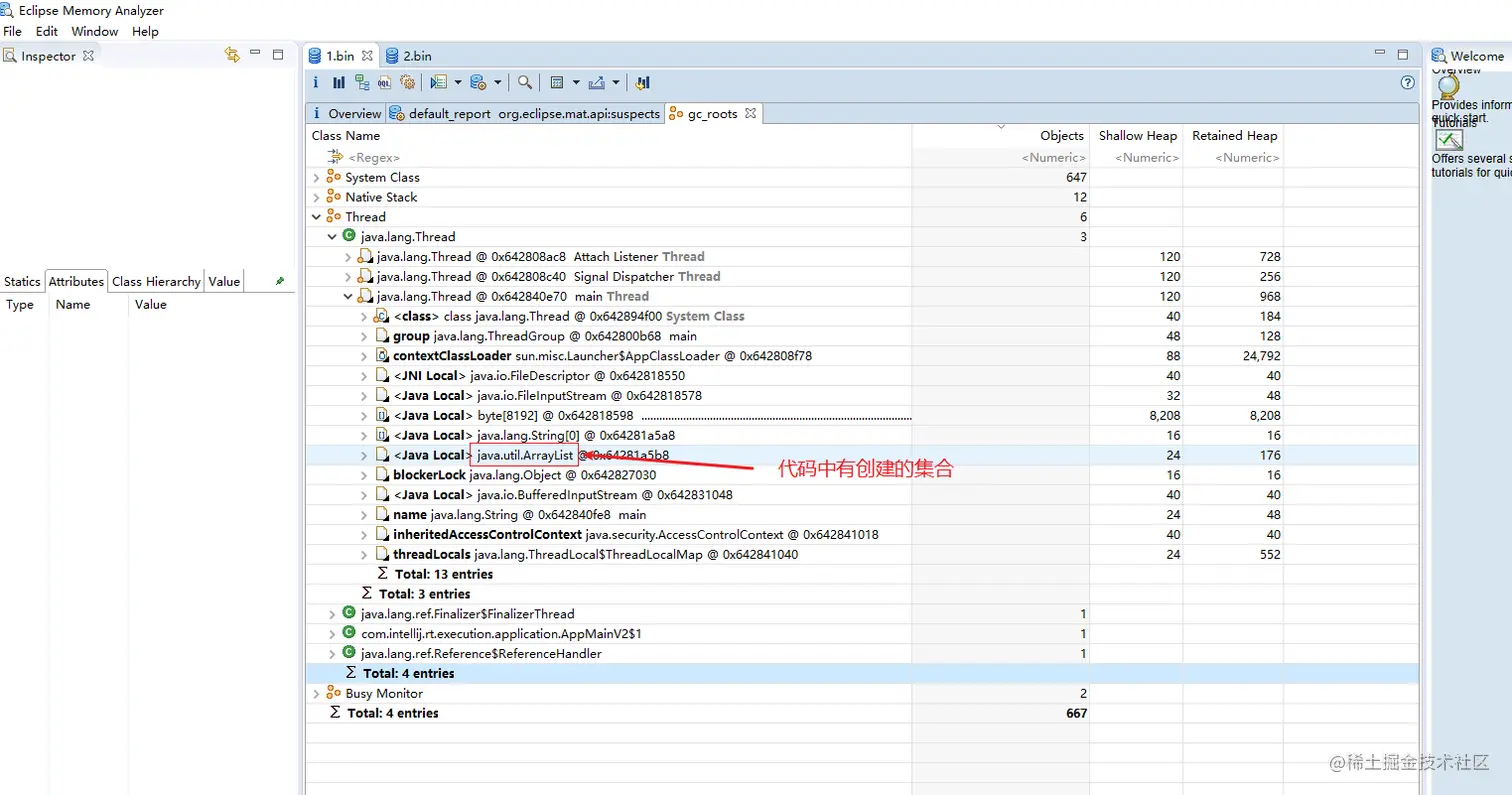Open the File menu
Viewport: 1512px width, 795px height.
point(12,32)
